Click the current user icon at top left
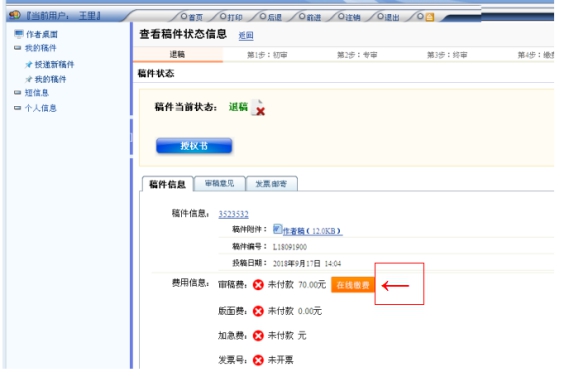Viewport: 570px width, 377px height. click(15, 15)
